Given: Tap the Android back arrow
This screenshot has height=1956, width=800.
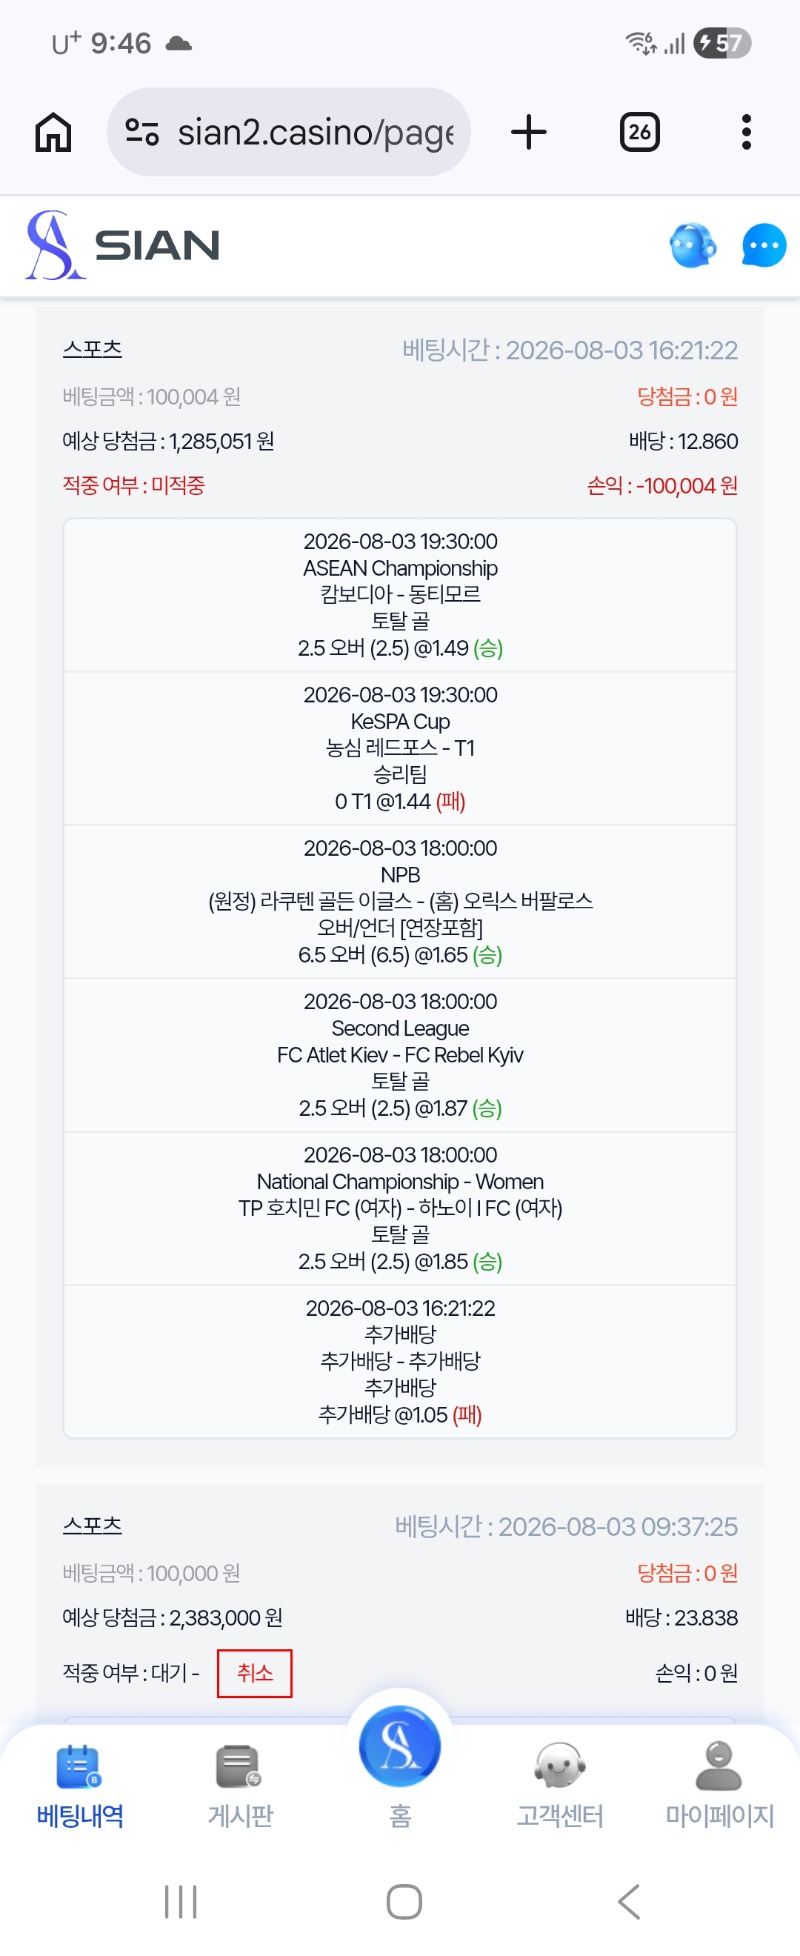Looking at the screenshot, I should point(629,1901).
